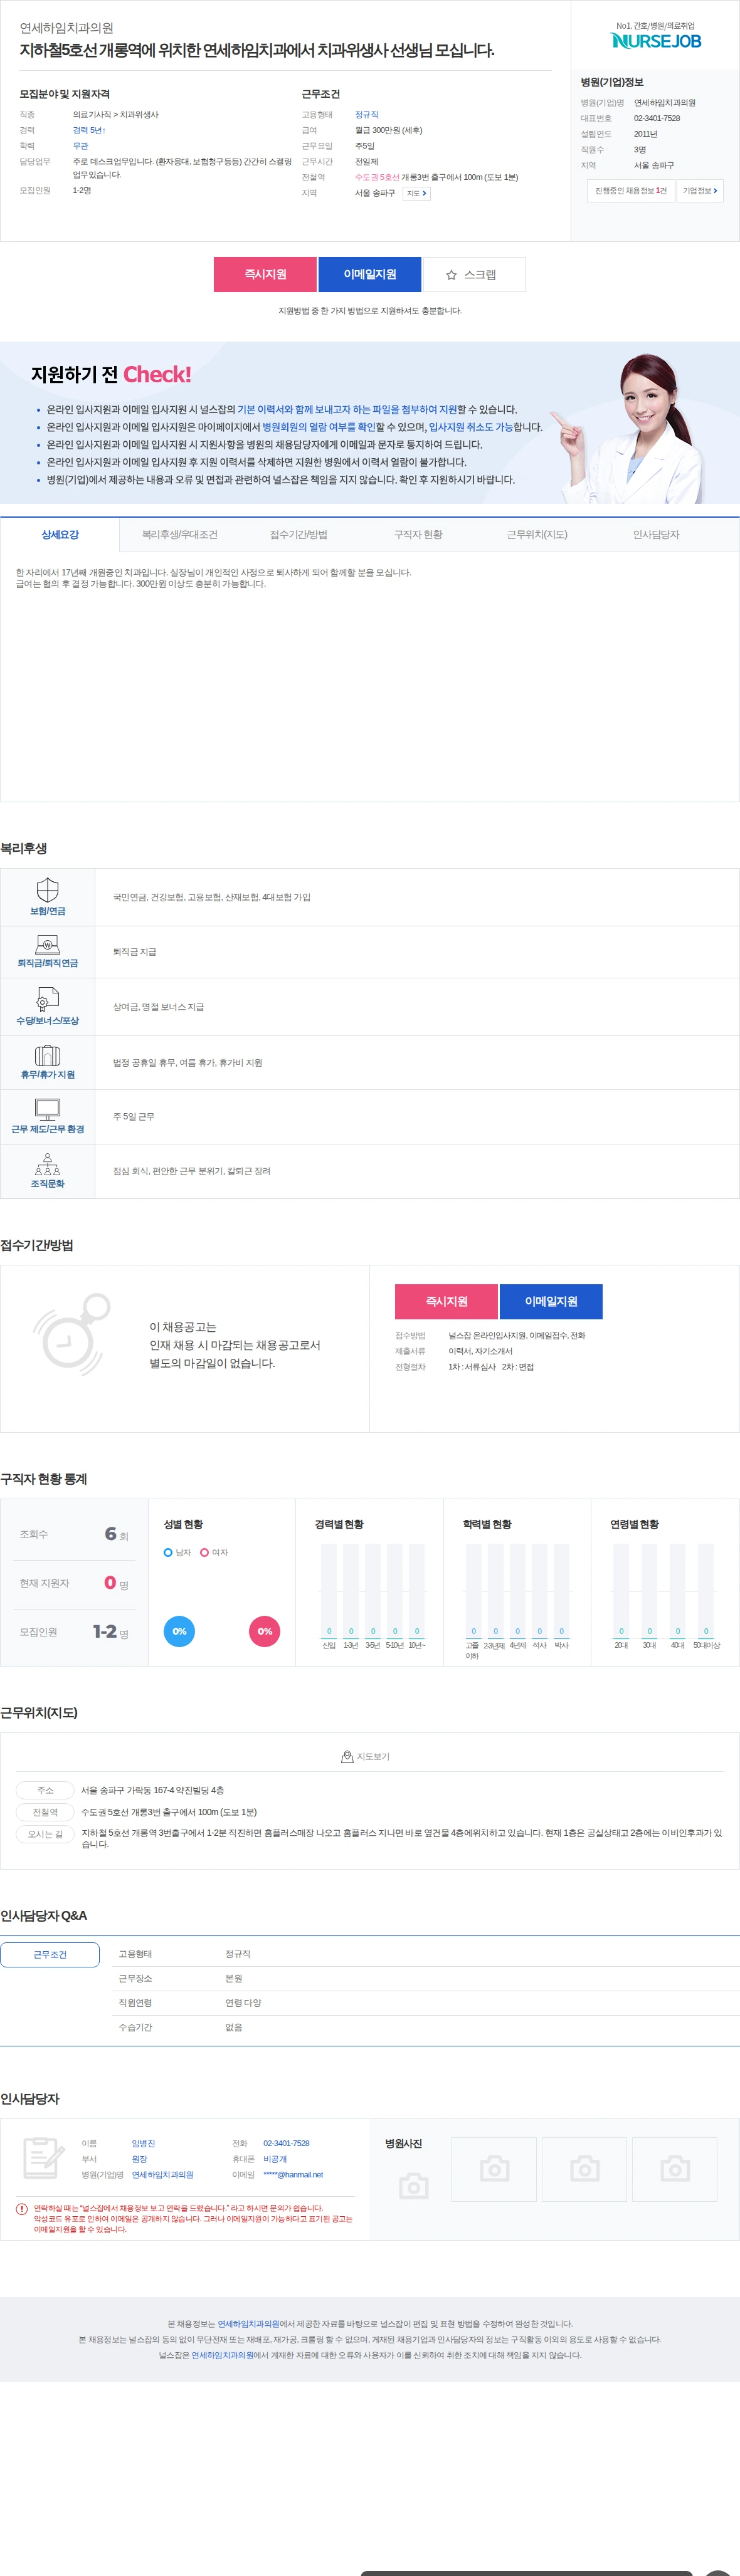Click the 수도권 5호선 subway link
Image resolution: width=740 pixels, height=2576 pixels.
377,177
